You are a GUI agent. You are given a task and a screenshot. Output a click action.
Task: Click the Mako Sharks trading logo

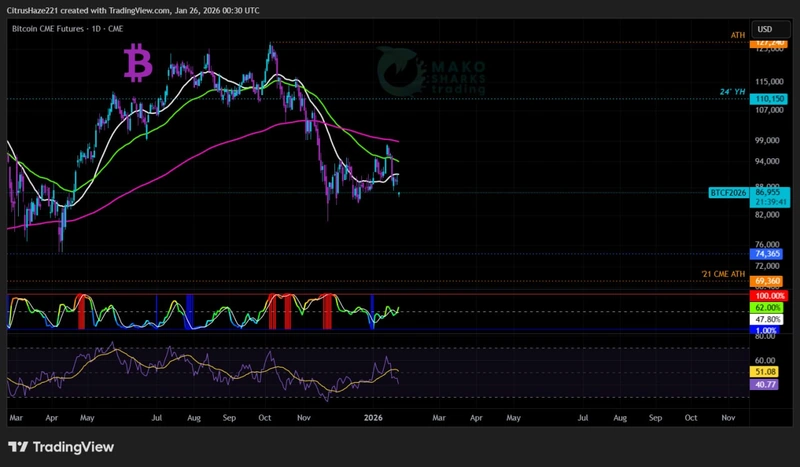click(x=430, y=72)
